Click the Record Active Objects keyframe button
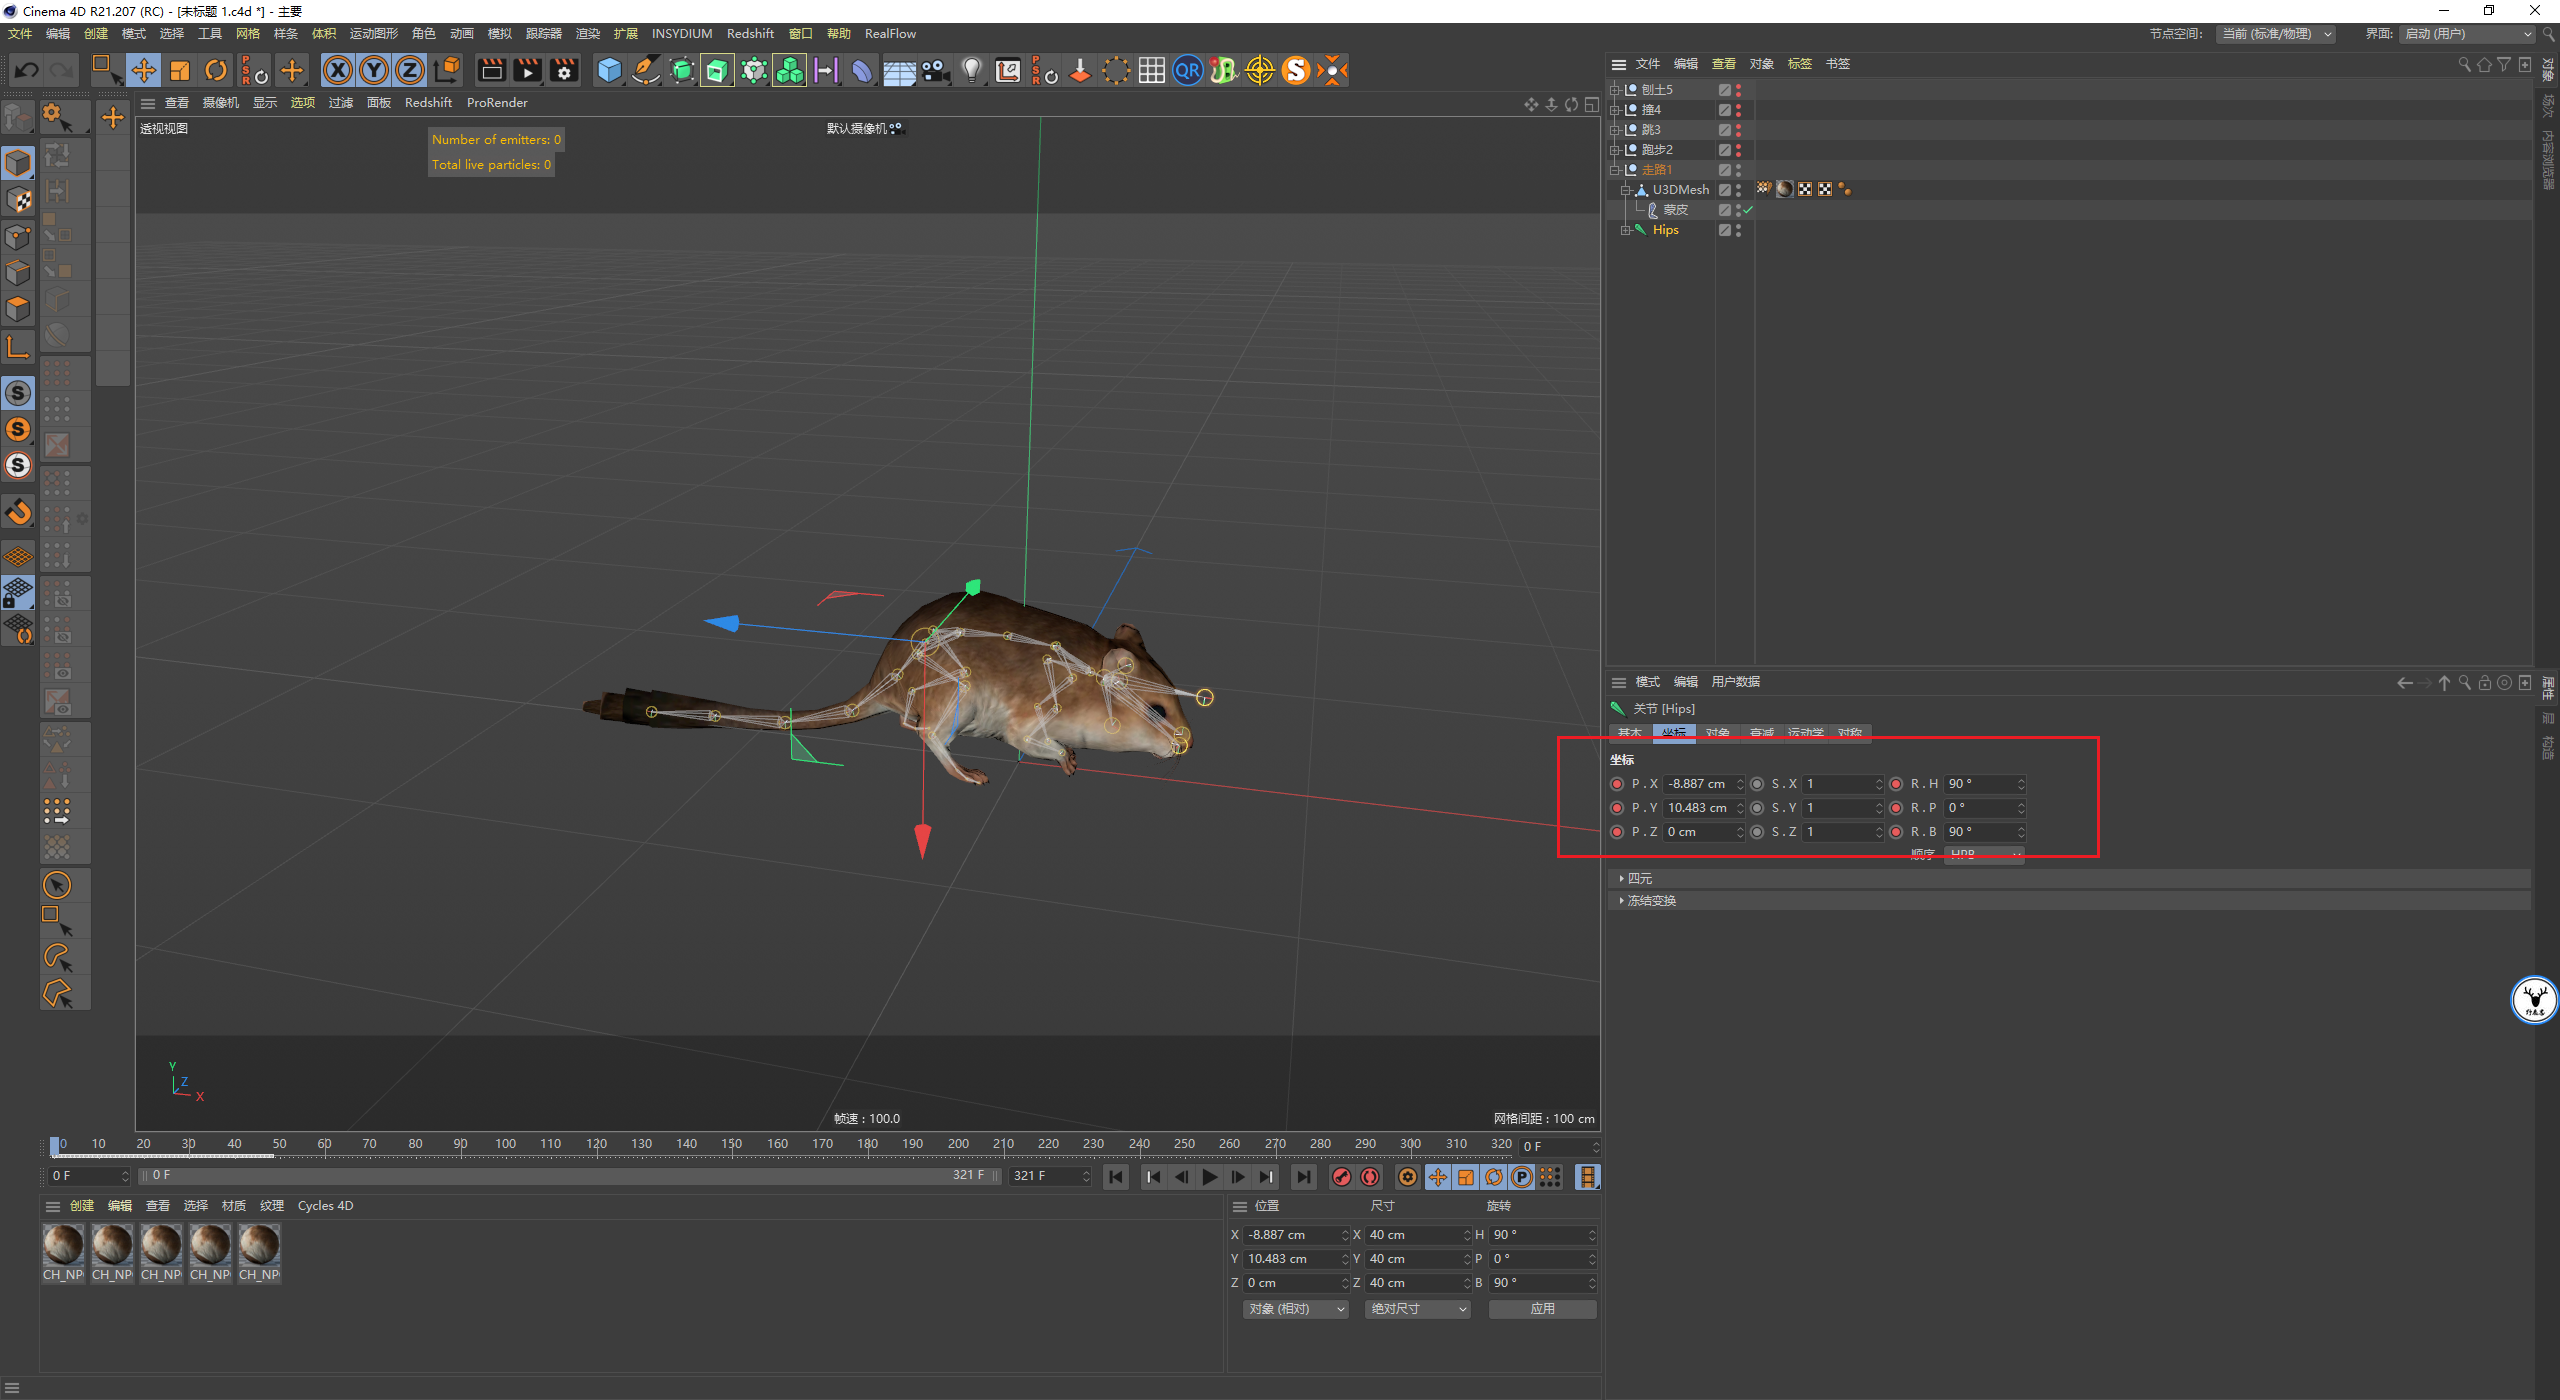This screenshot has width=2560, height=1400. [x=1342, y=1177]
